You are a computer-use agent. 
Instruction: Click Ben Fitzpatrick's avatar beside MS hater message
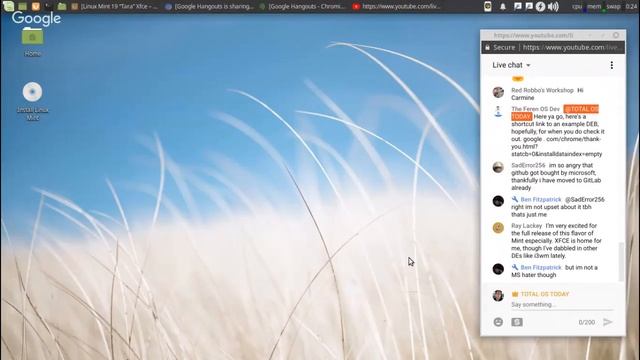coord(498,269)
